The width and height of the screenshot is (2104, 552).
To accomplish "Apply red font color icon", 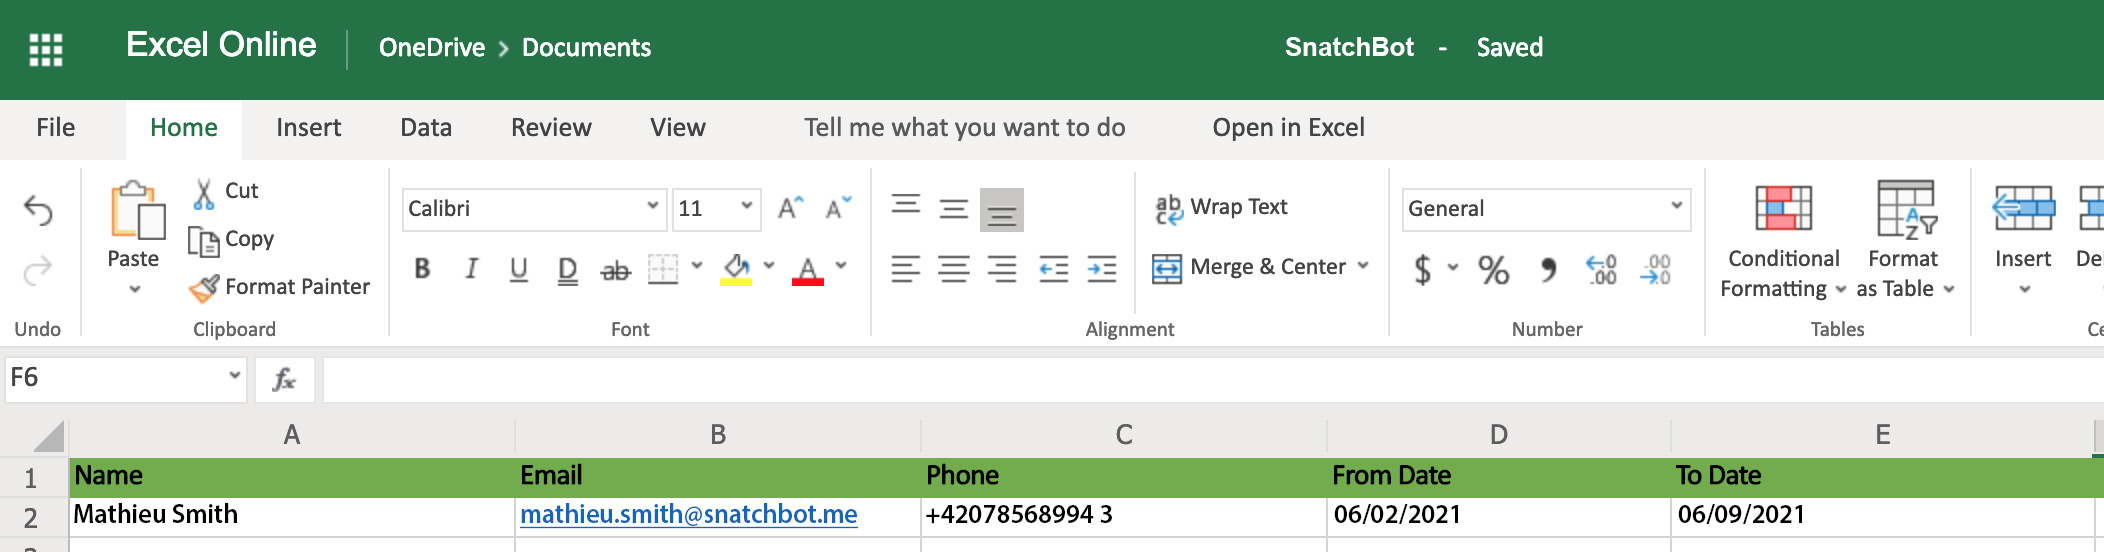I will pos(808,269).
